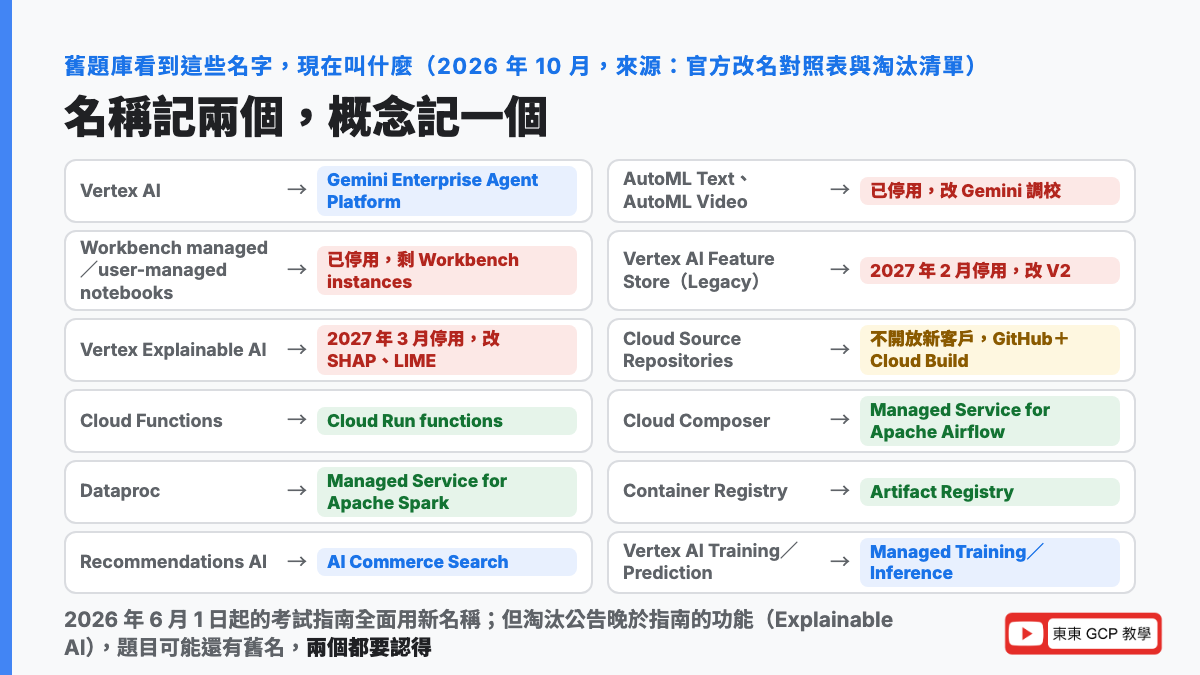The image size is (1200, 675).
Task: Click Artifact Registry label
Action: point(990,492)
